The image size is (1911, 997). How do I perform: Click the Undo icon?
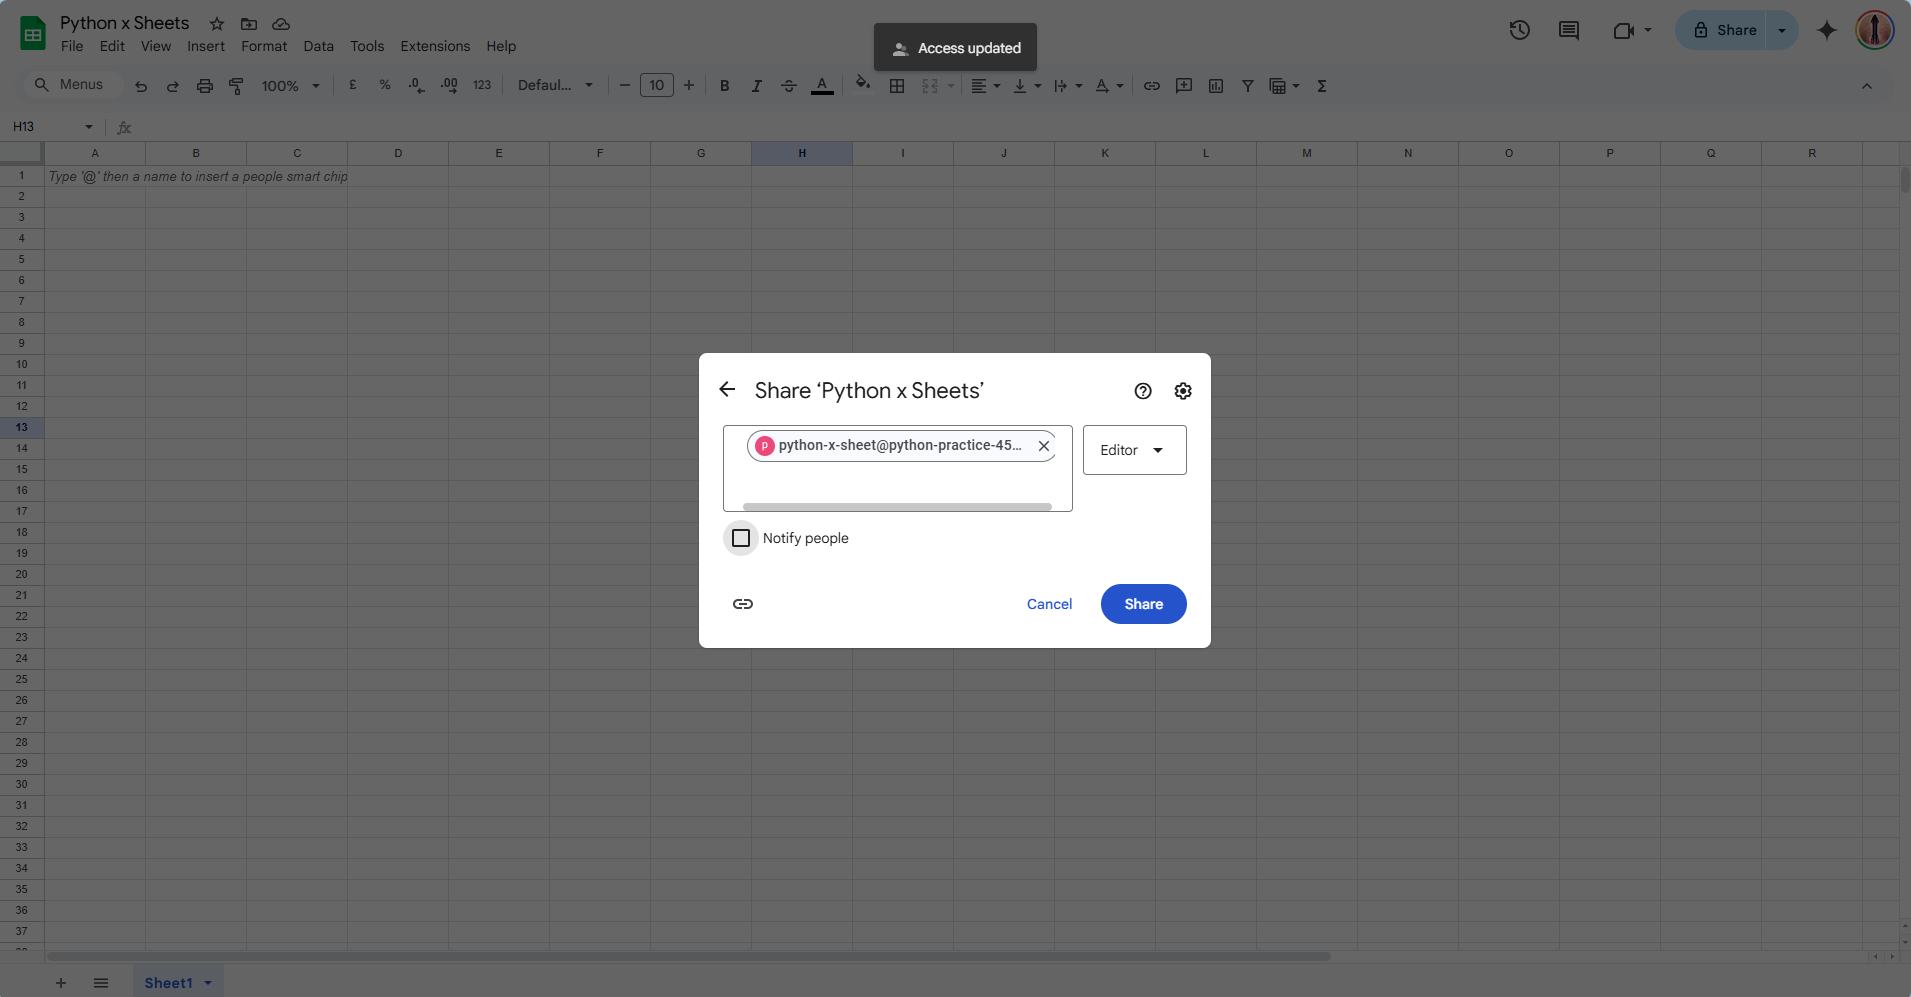click(x=141, y=86)
